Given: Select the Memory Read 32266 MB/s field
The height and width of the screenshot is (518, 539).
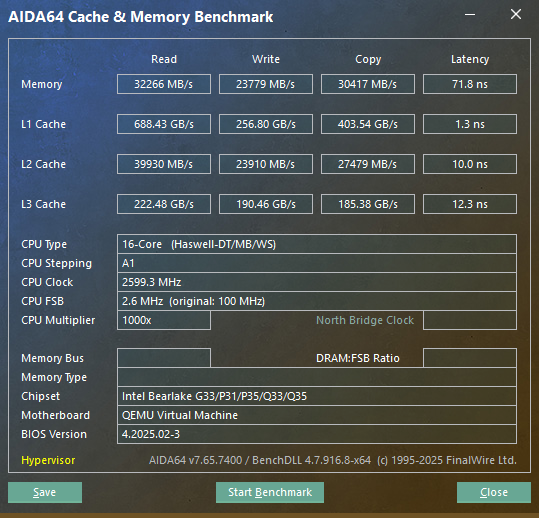Looking at the screenshot, I should [x=164, y=84].
